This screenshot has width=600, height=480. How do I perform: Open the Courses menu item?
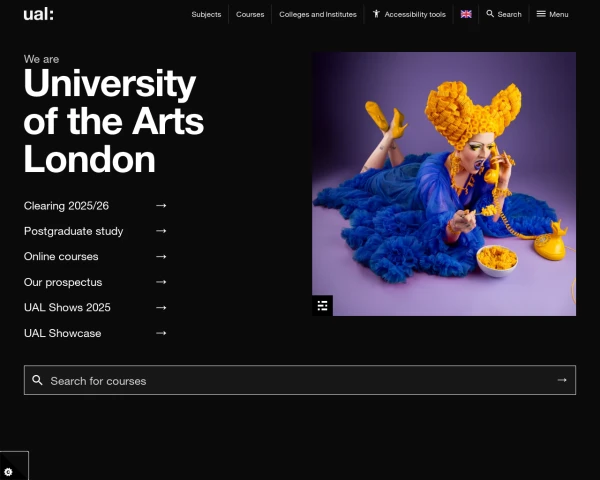coord(250,15)
